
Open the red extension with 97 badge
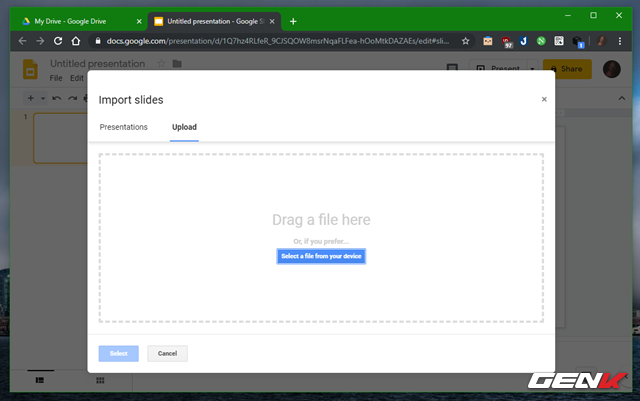pos(507,42)
